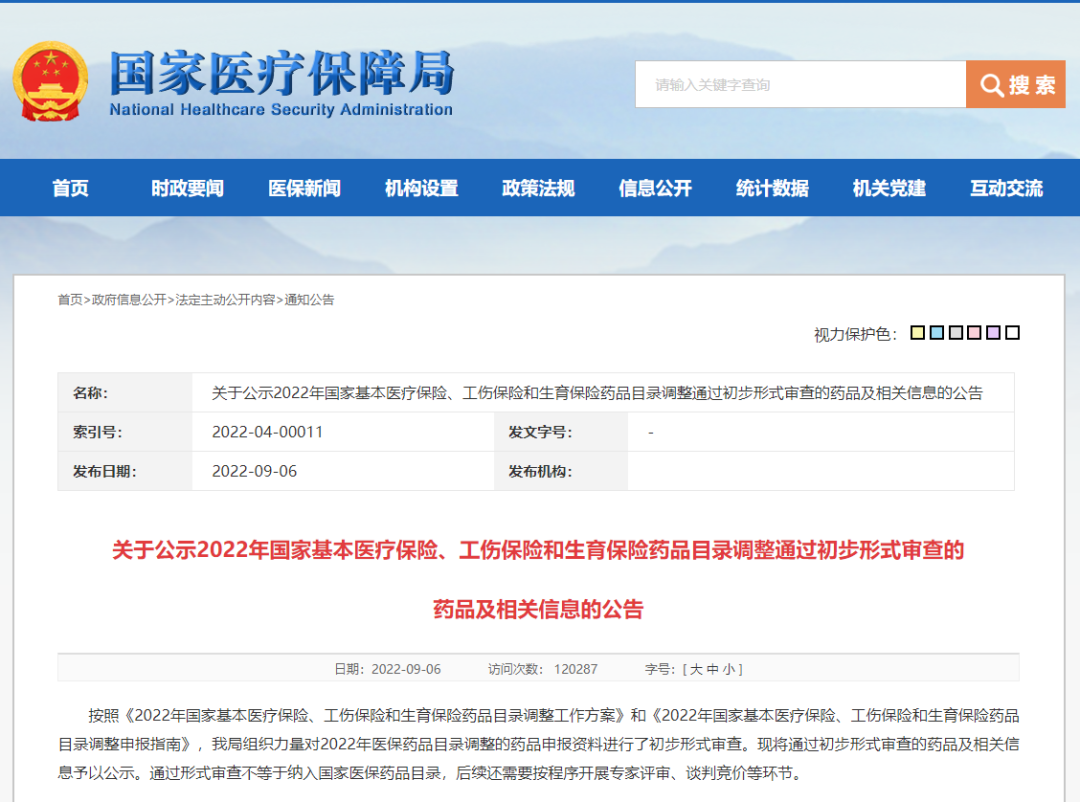Go to 统计数据 in the navigation bar
The image size is (1080, 802).
(x=772, y=188)
